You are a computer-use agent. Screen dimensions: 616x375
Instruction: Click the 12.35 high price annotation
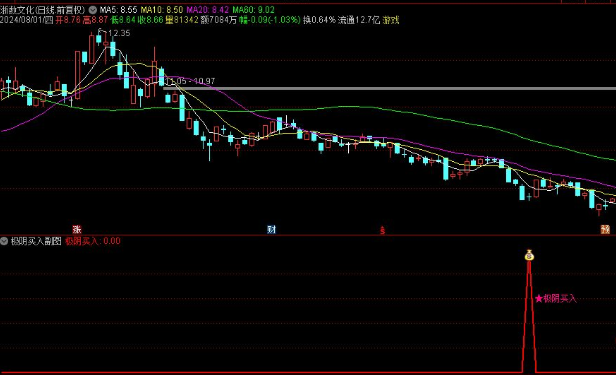click(x=119, y=33)
